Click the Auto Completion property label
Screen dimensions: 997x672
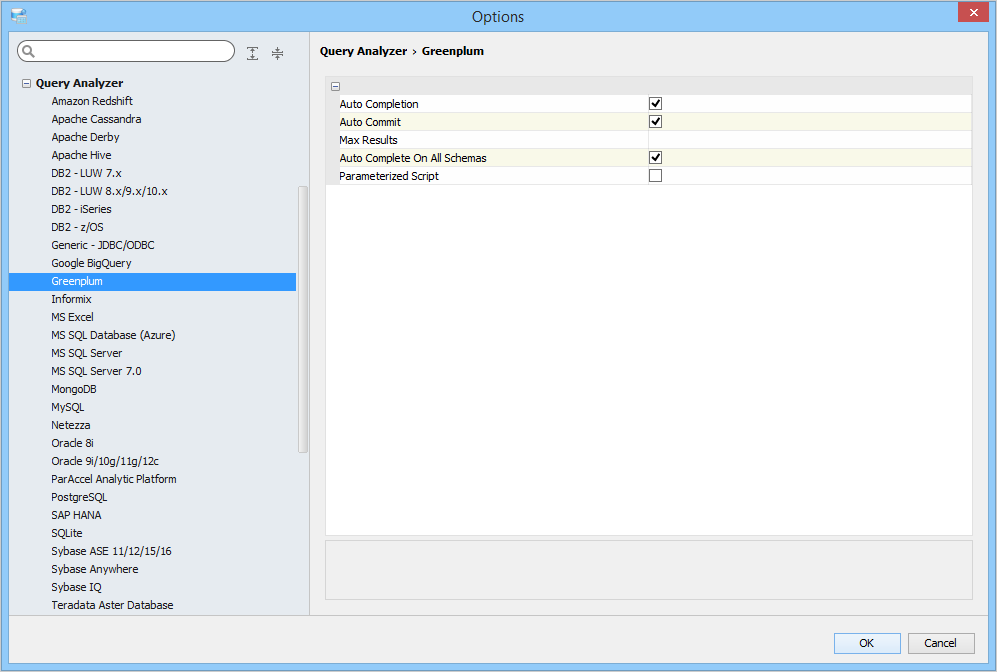coord(379,104)
